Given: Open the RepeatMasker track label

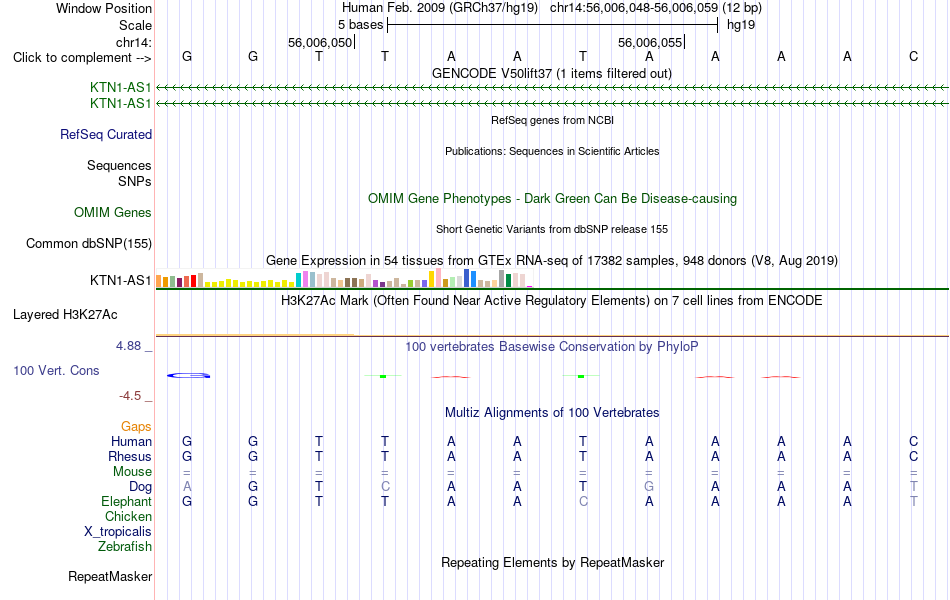Looking at the screenshot, I should [x=110, y=576].
